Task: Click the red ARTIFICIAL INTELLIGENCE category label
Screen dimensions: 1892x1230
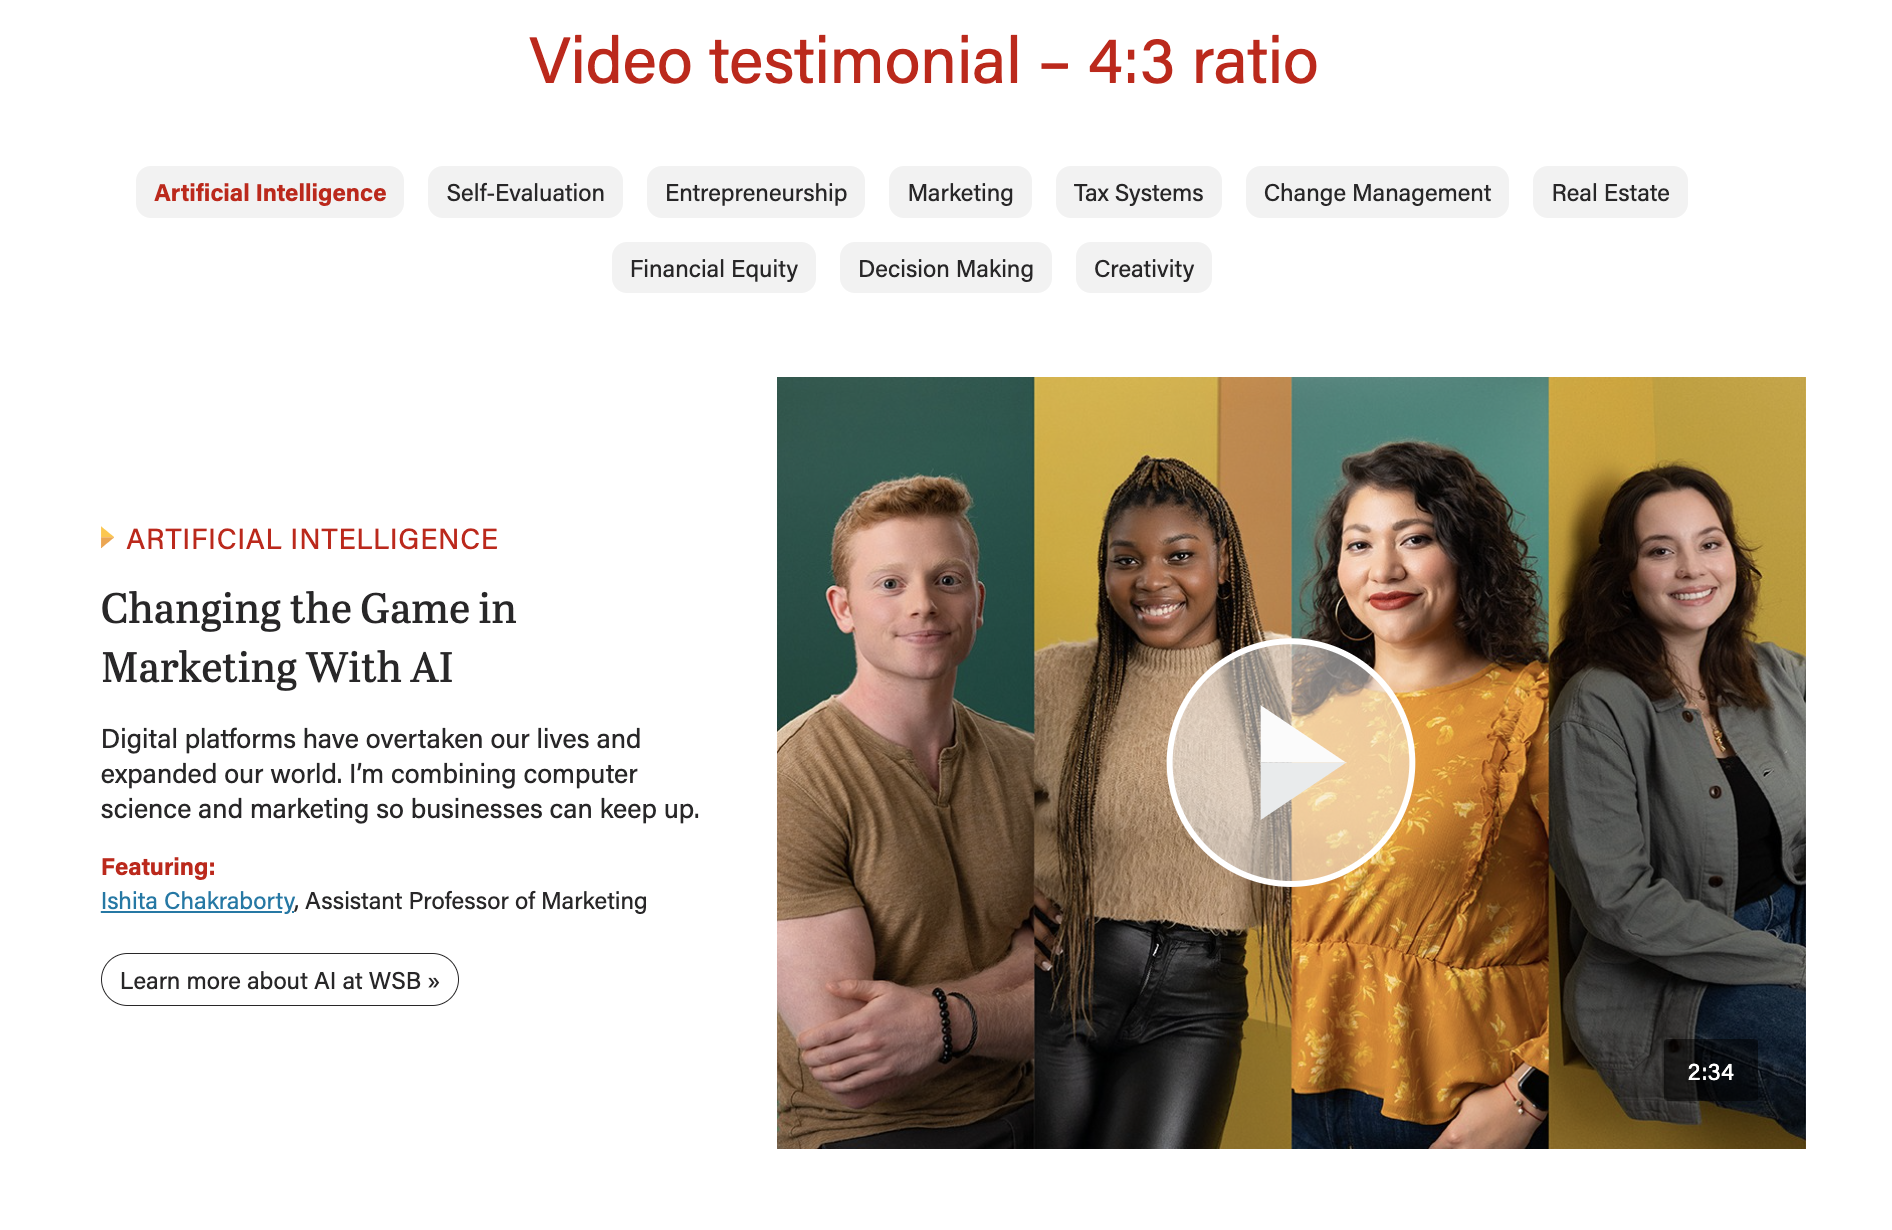Action: 312,539
